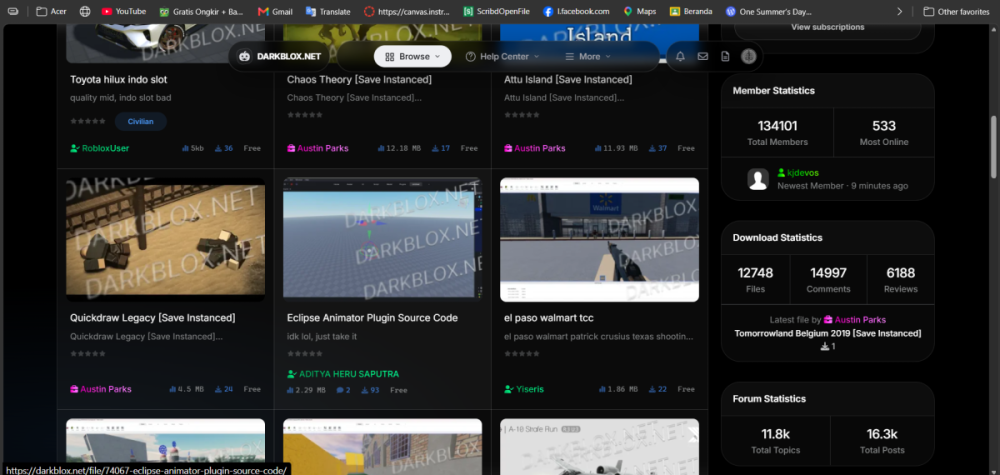Screen dimensions: 1000x475
Task: Click the page vertical scrollbar
Action: click(x=994, y=147)
